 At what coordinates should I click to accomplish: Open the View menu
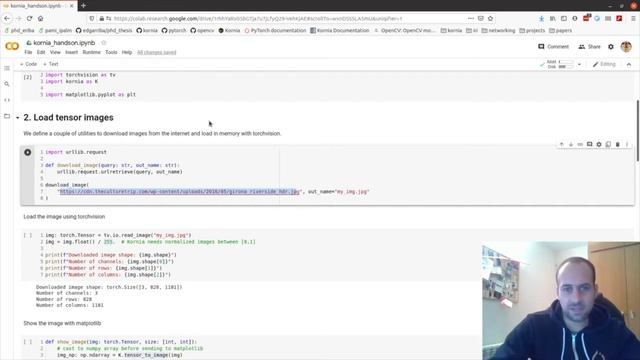point(55,52)
